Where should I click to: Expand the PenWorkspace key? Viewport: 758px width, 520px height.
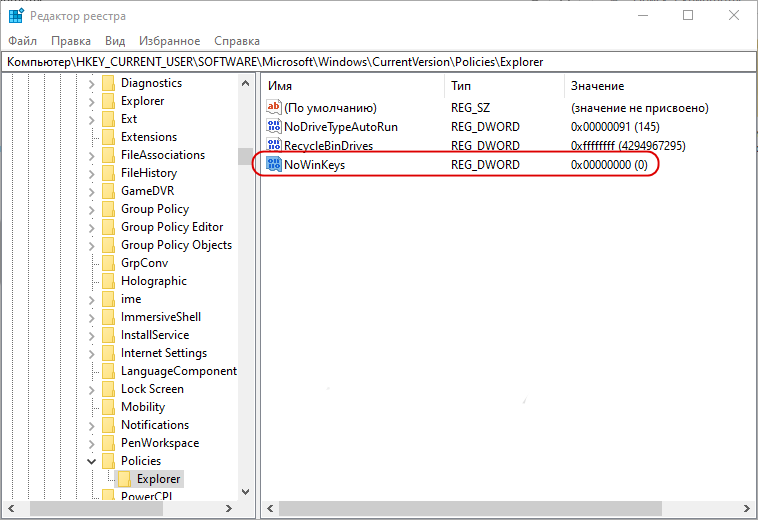[x=91, y=444]
